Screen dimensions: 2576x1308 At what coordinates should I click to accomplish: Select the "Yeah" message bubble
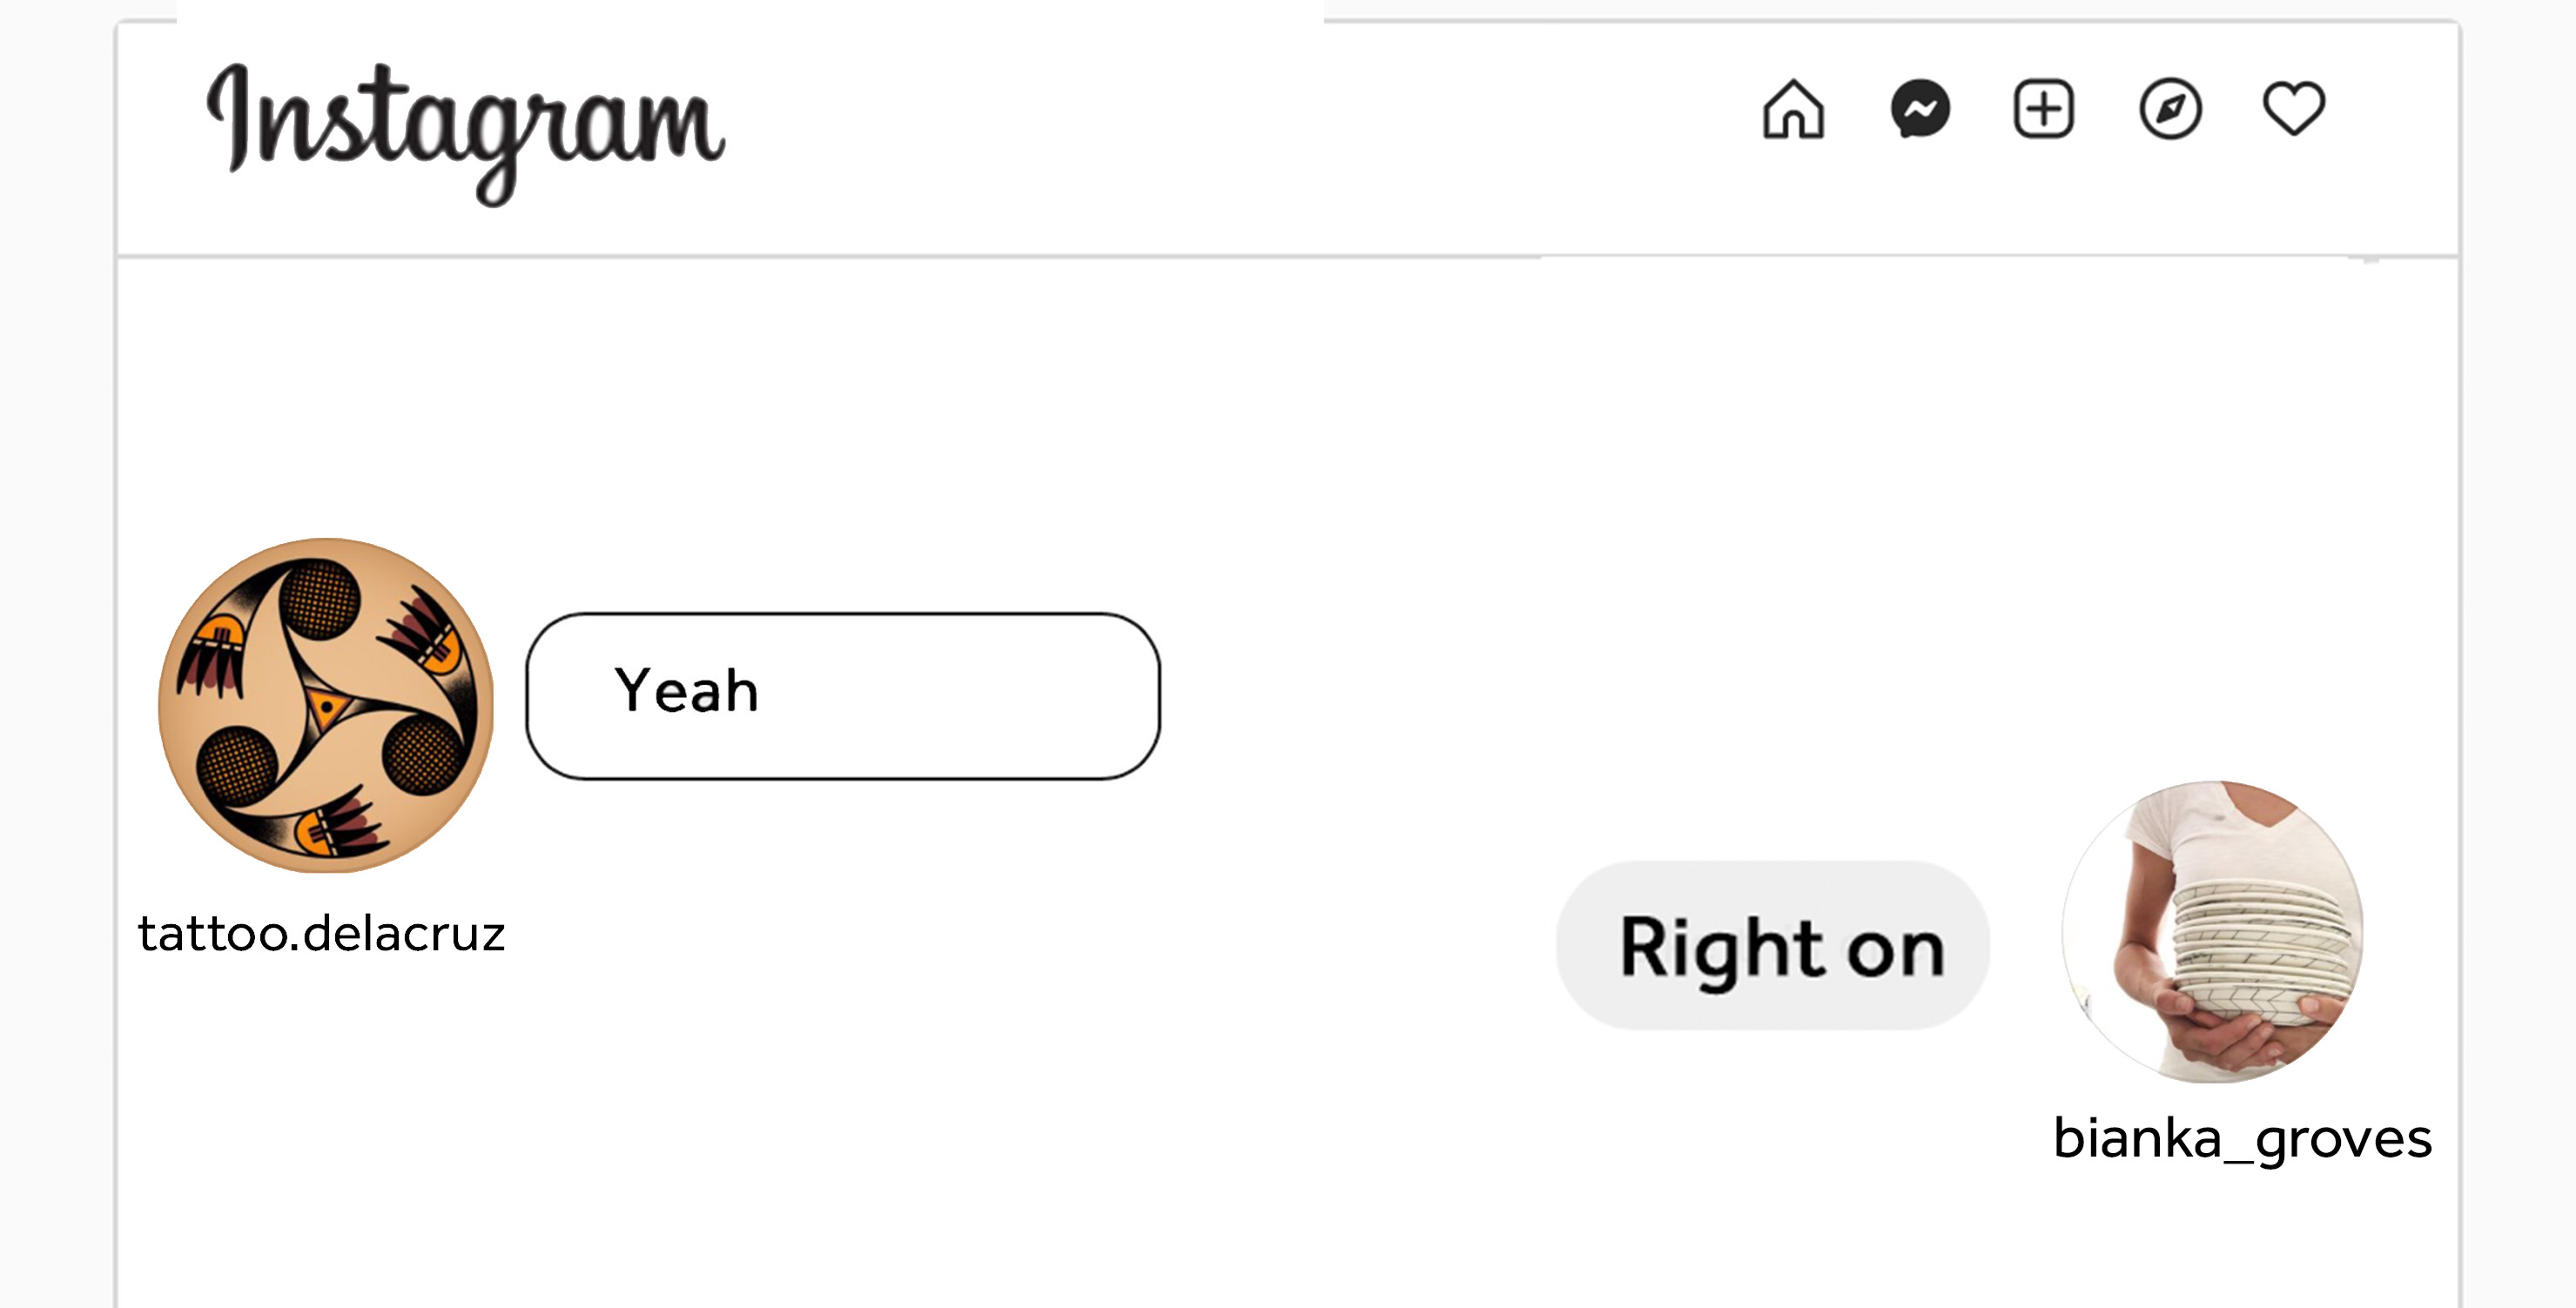[x=843, y=696]
